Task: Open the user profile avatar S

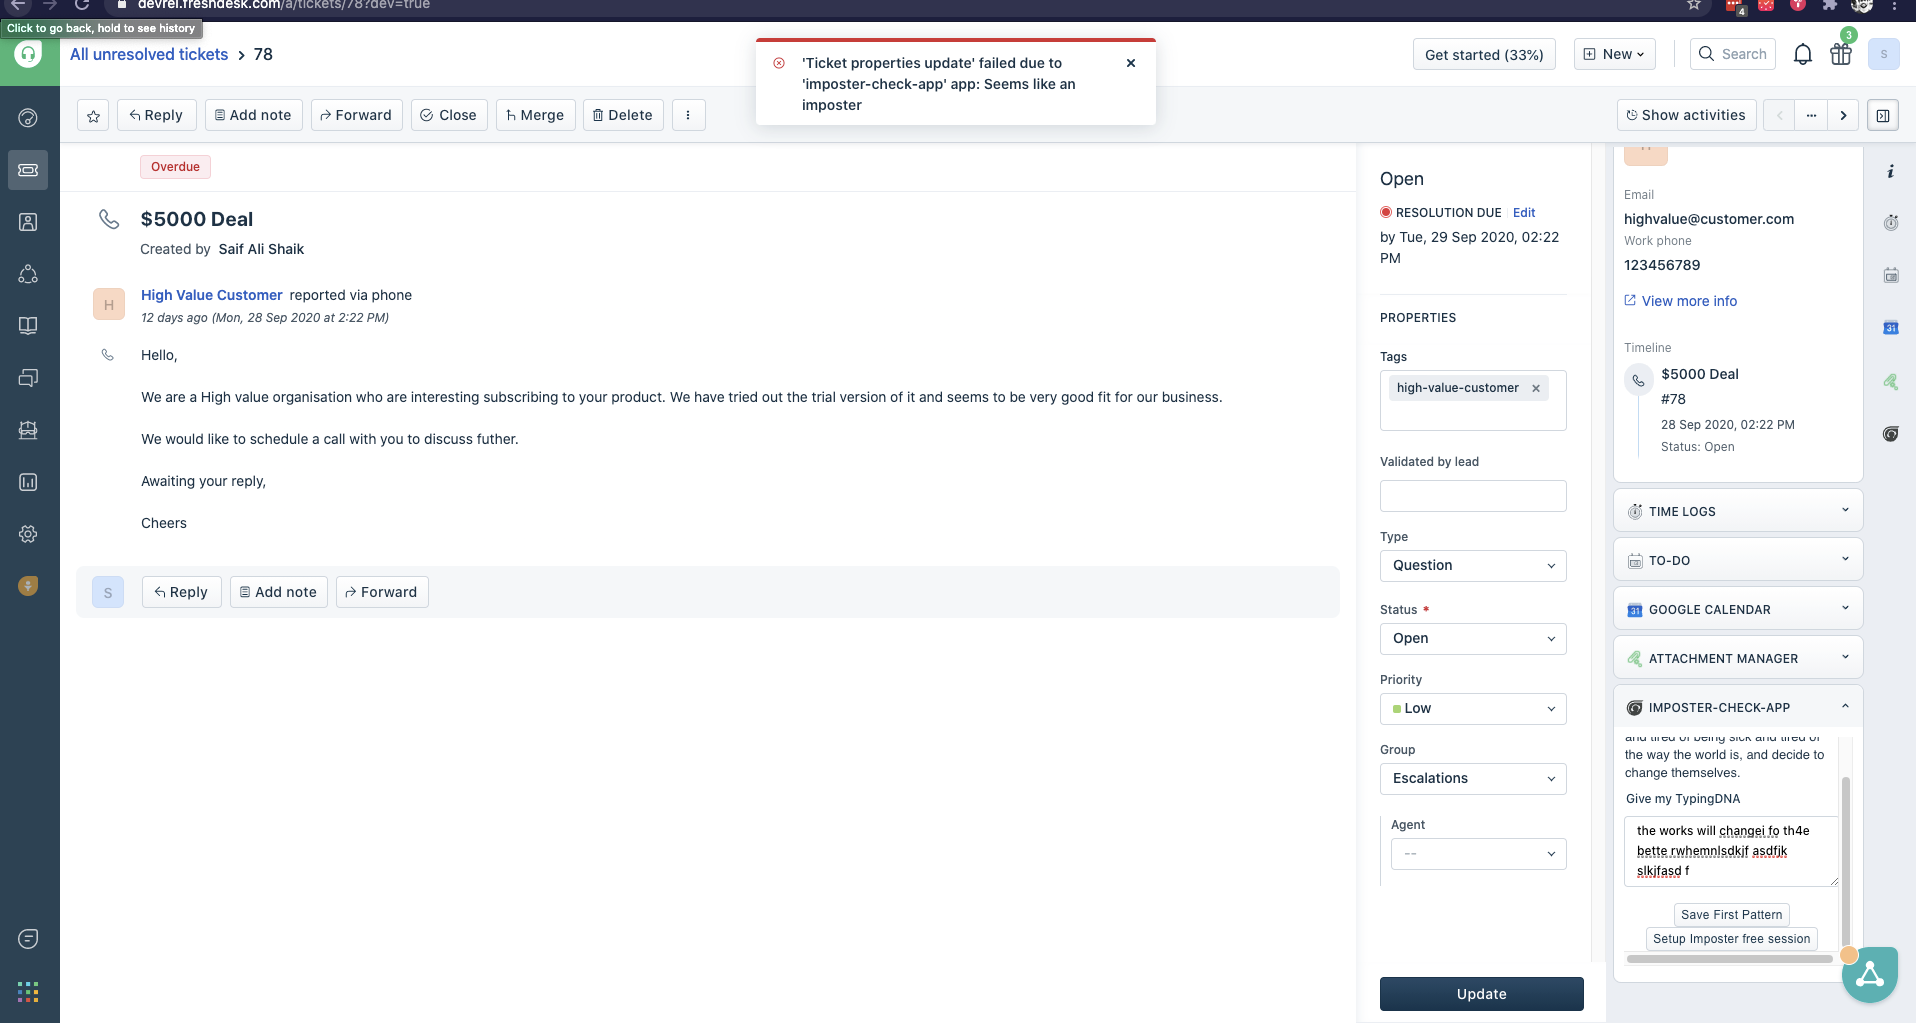Action: 1883,54
